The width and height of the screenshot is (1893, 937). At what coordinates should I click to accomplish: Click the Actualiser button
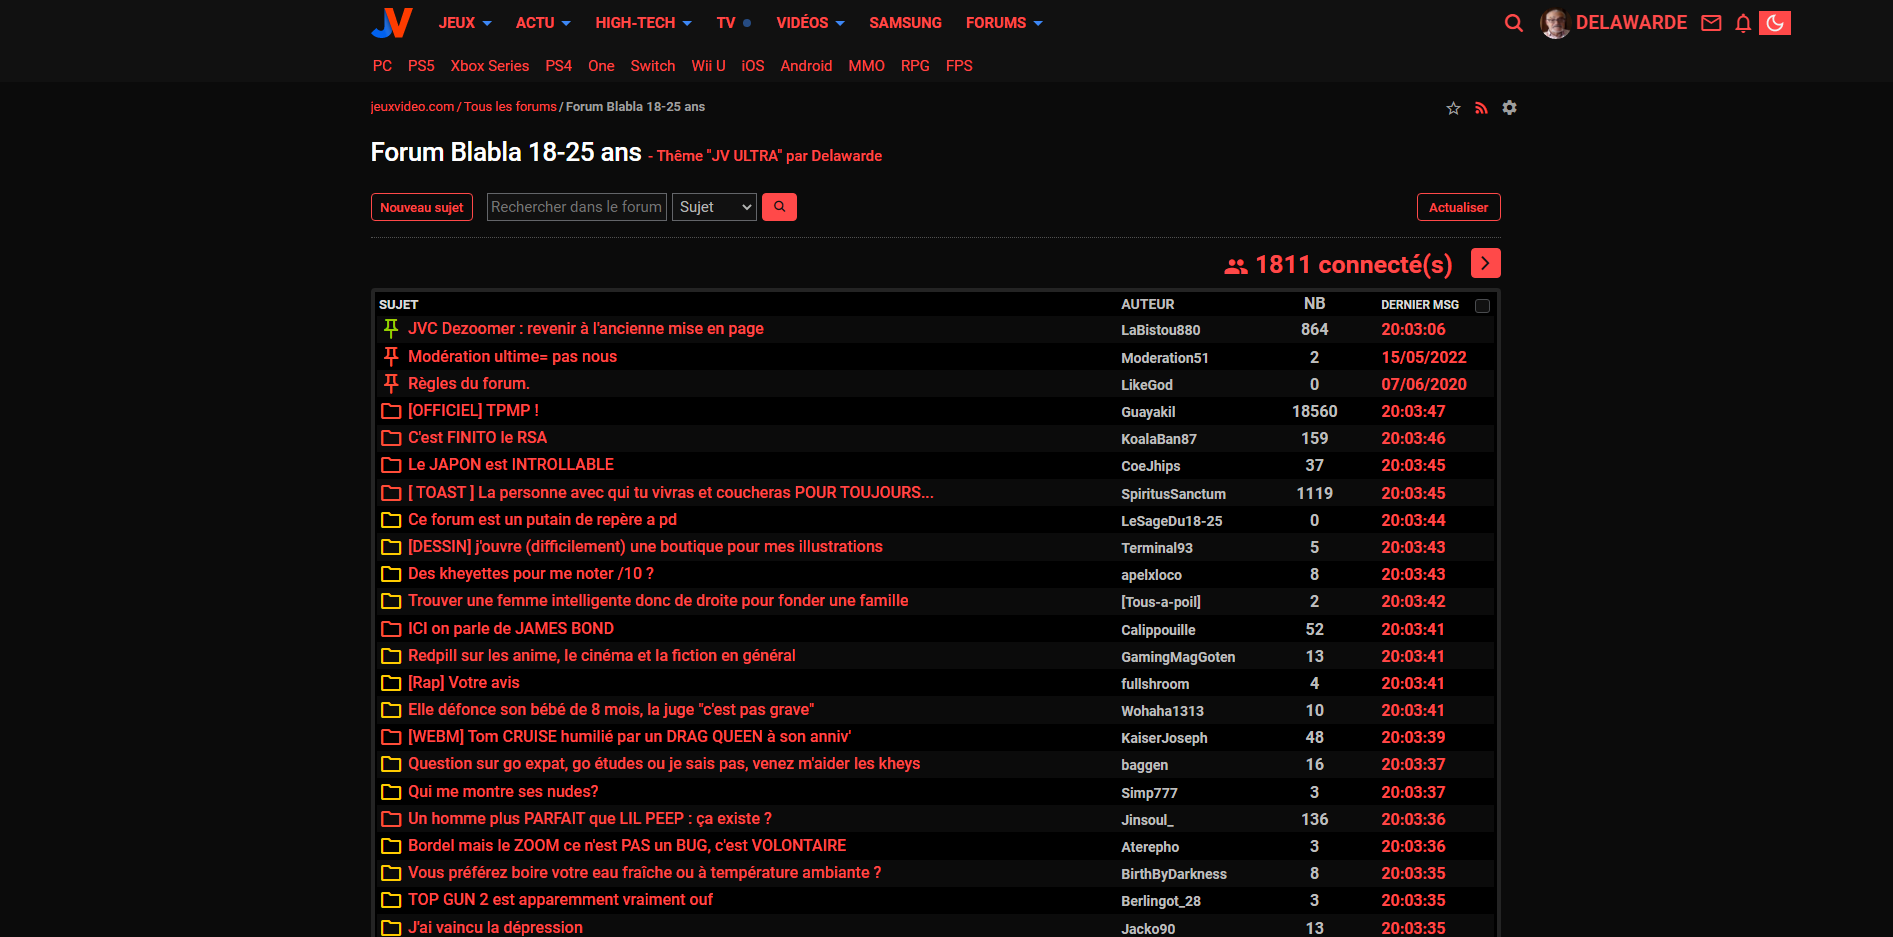point(1458,207)
